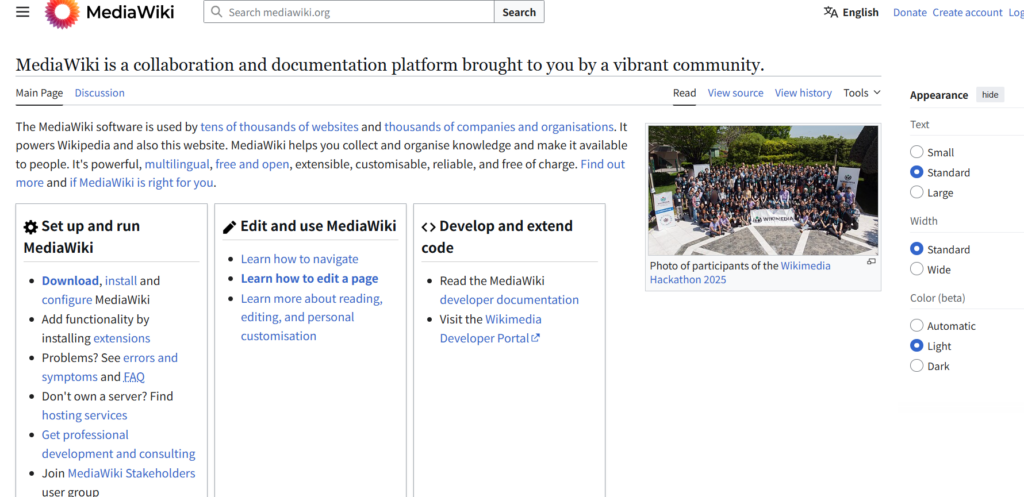Select the Large text size option

pyautogui.click(x=916, y=193)
